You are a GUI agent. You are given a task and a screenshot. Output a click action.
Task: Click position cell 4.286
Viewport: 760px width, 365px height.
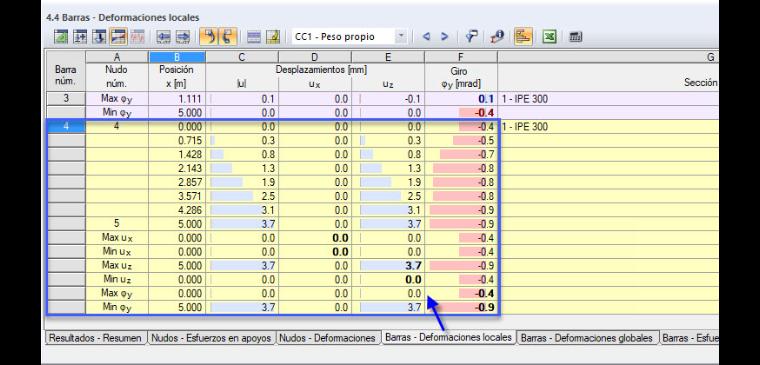pyautogui.click(x=177, y=210)
